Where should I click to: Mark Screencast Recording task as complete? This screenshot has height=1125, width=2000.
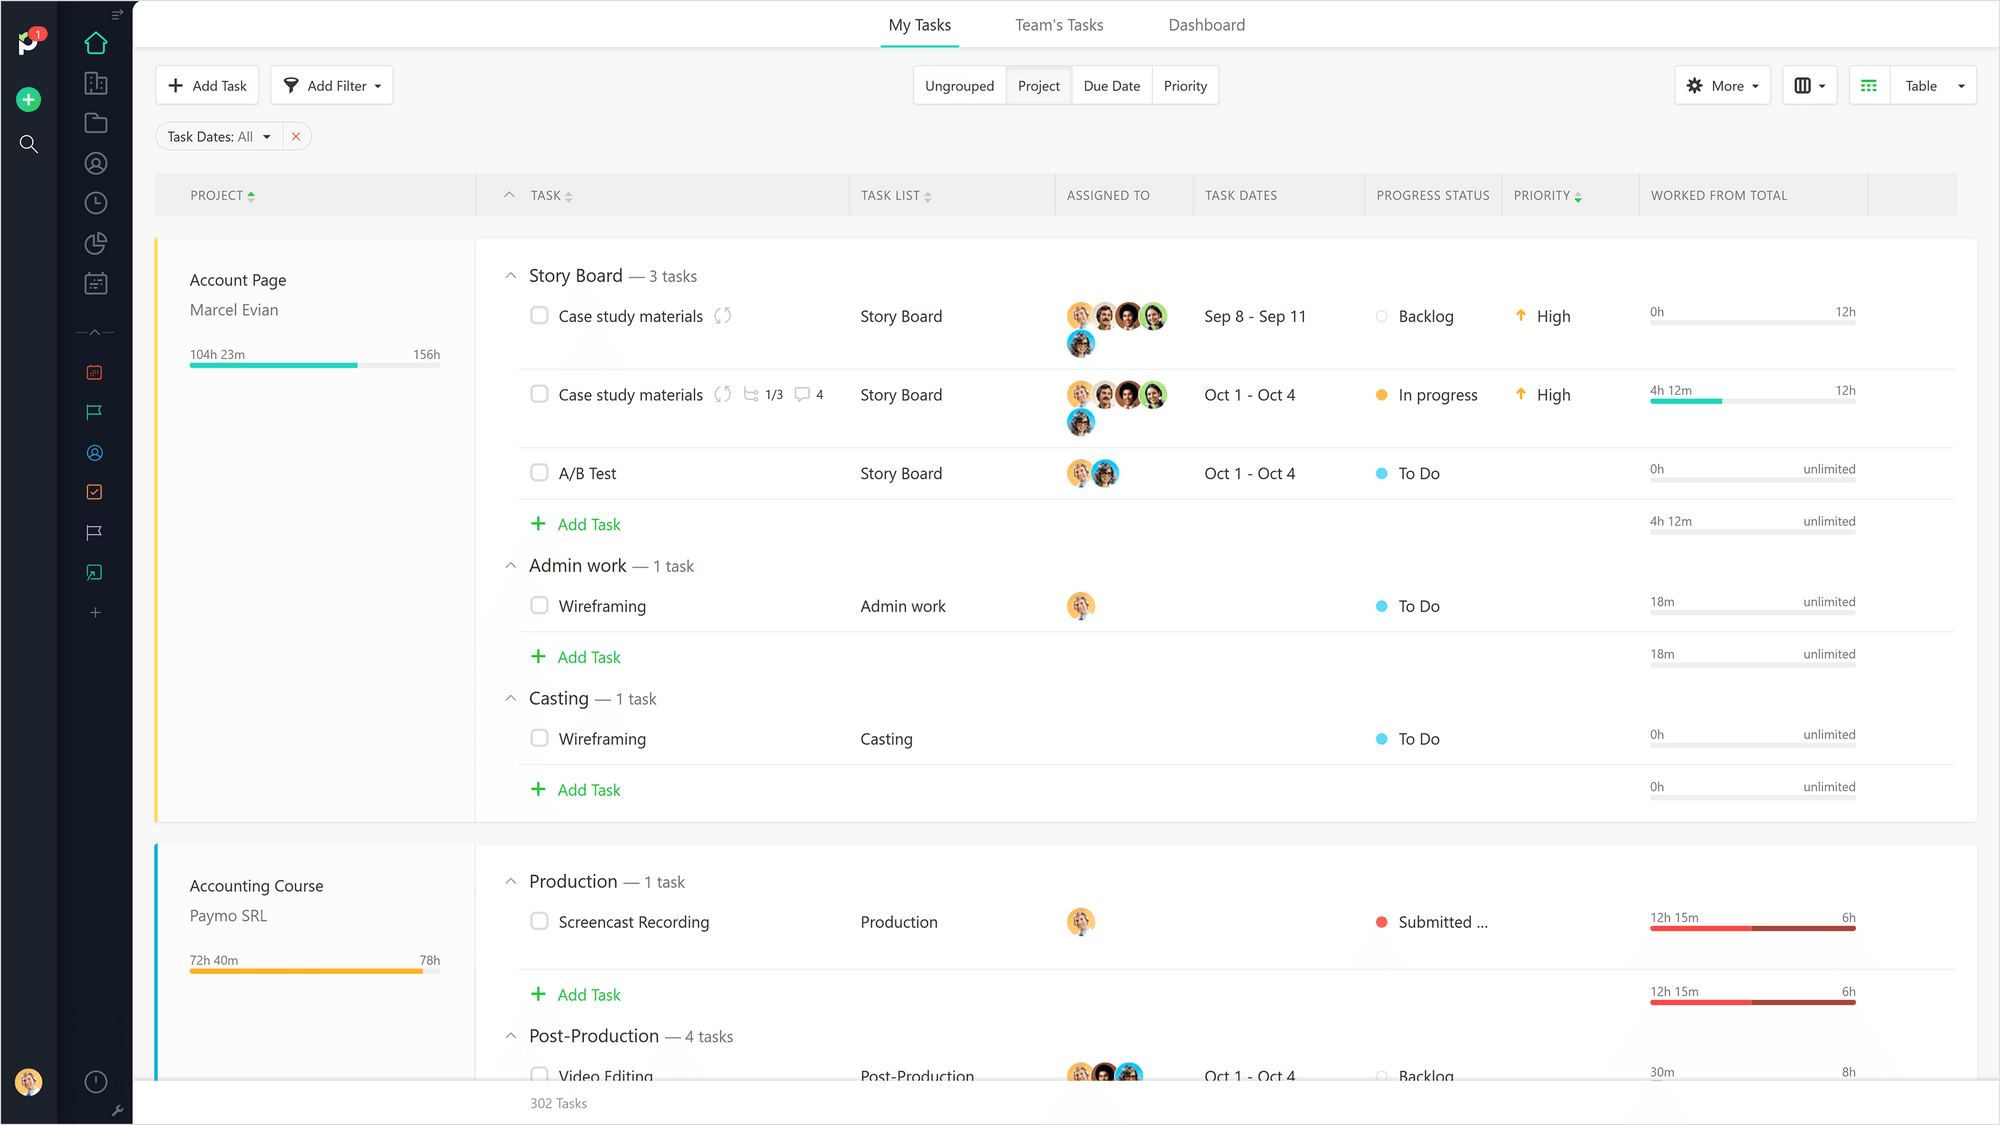tap(539, 921)
